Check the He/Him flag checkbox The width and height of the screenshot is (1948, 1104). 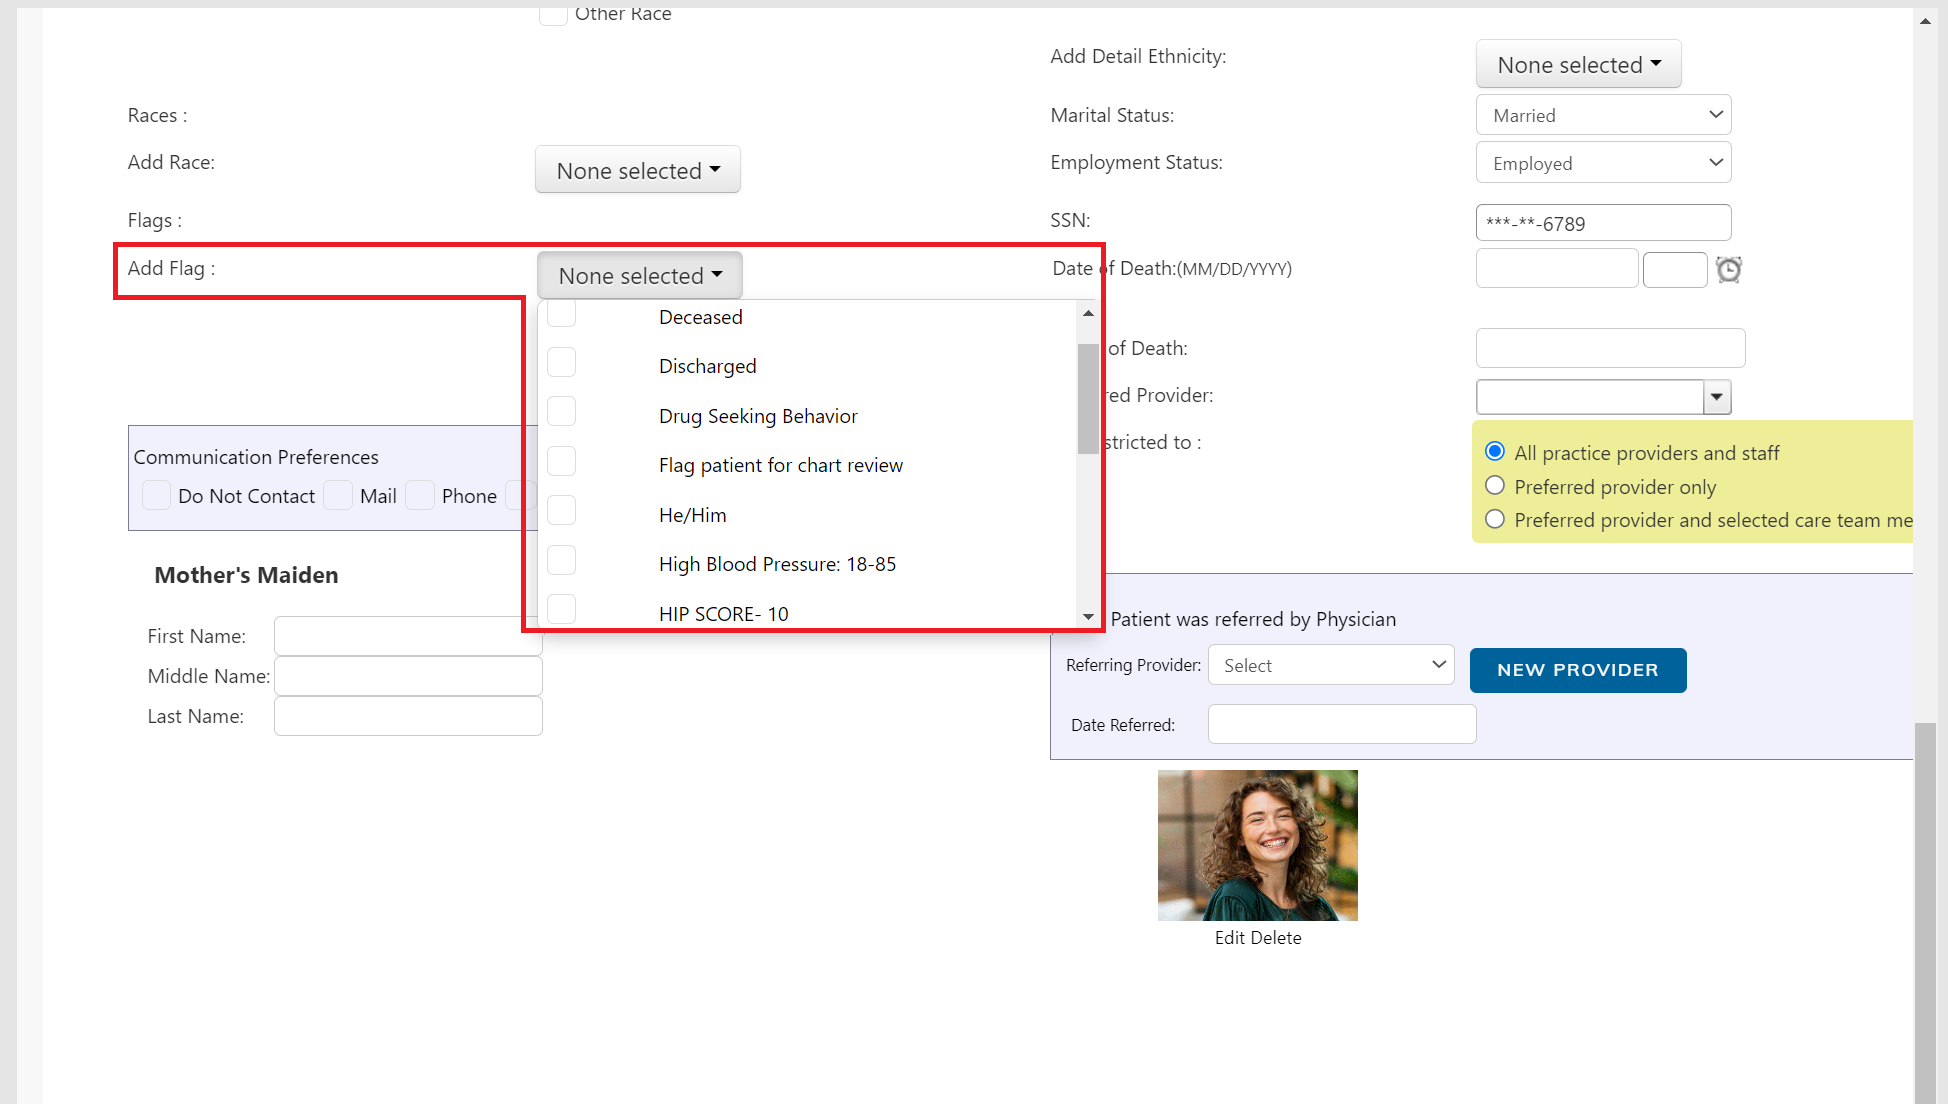tap(561, 510)
